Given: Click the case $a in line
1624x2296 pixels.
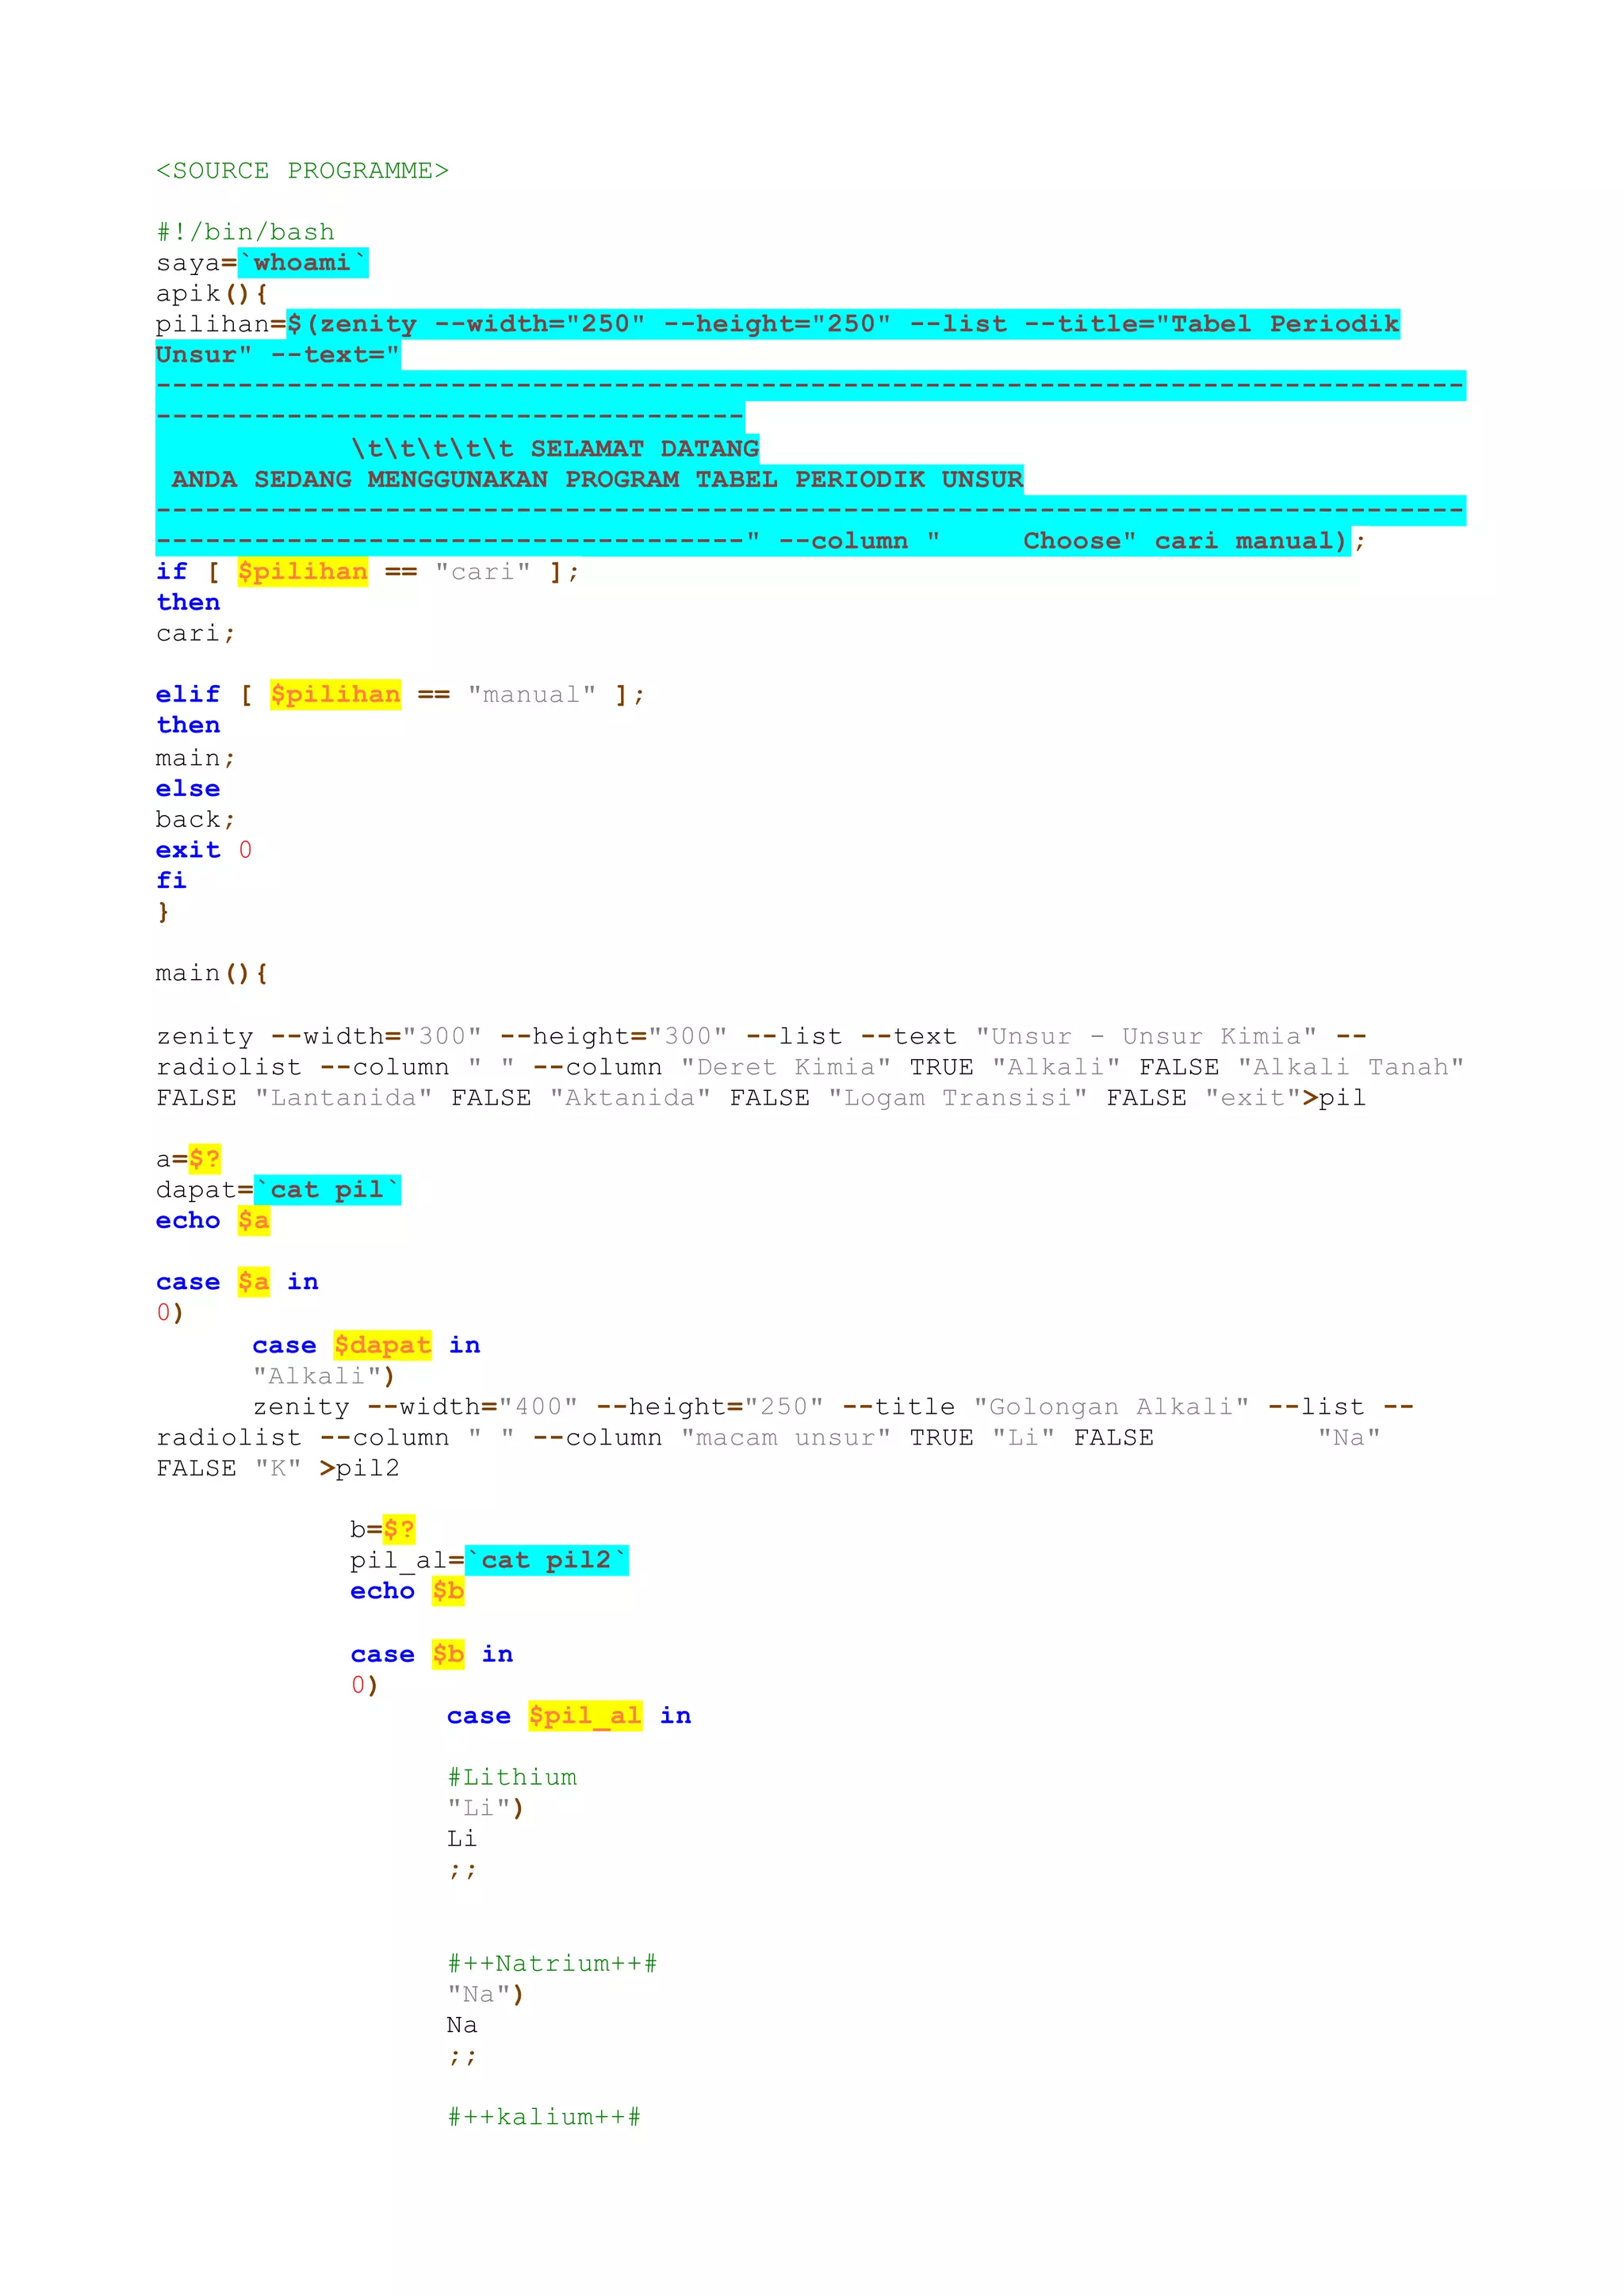Looking at the screenshot, I should tap(237, 1282).
